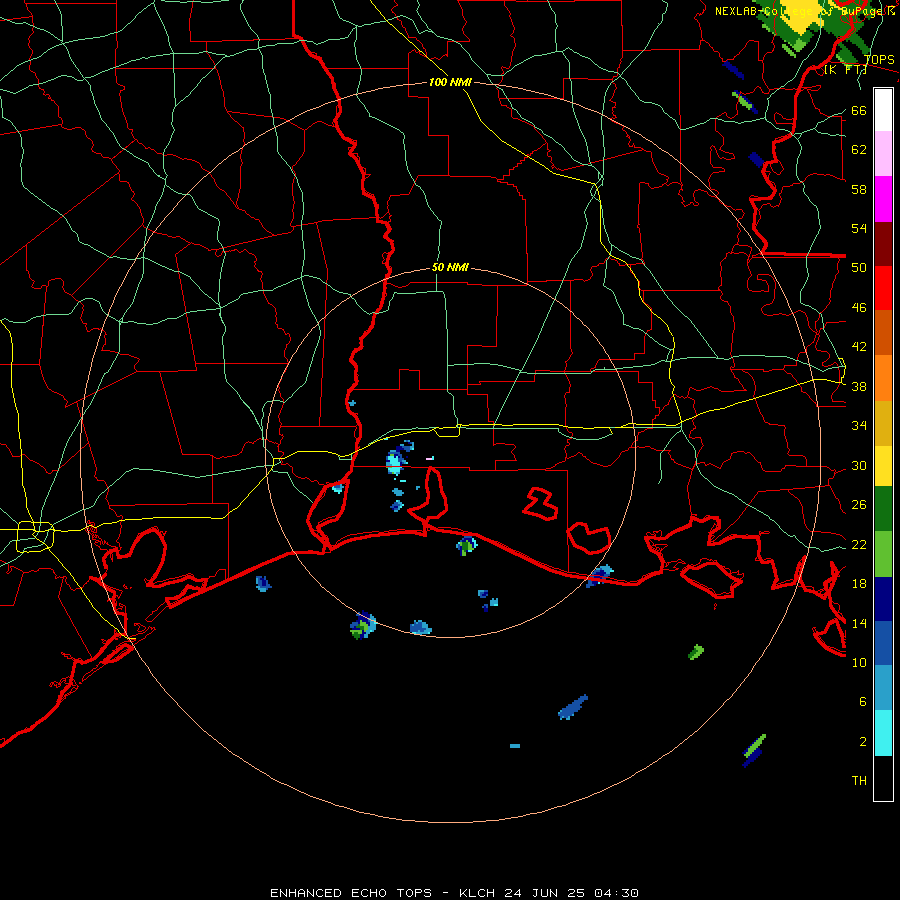Screen dimensions: 900x900
Task: Click the black TH threshold swatch
Action: [x=883, y=778]
